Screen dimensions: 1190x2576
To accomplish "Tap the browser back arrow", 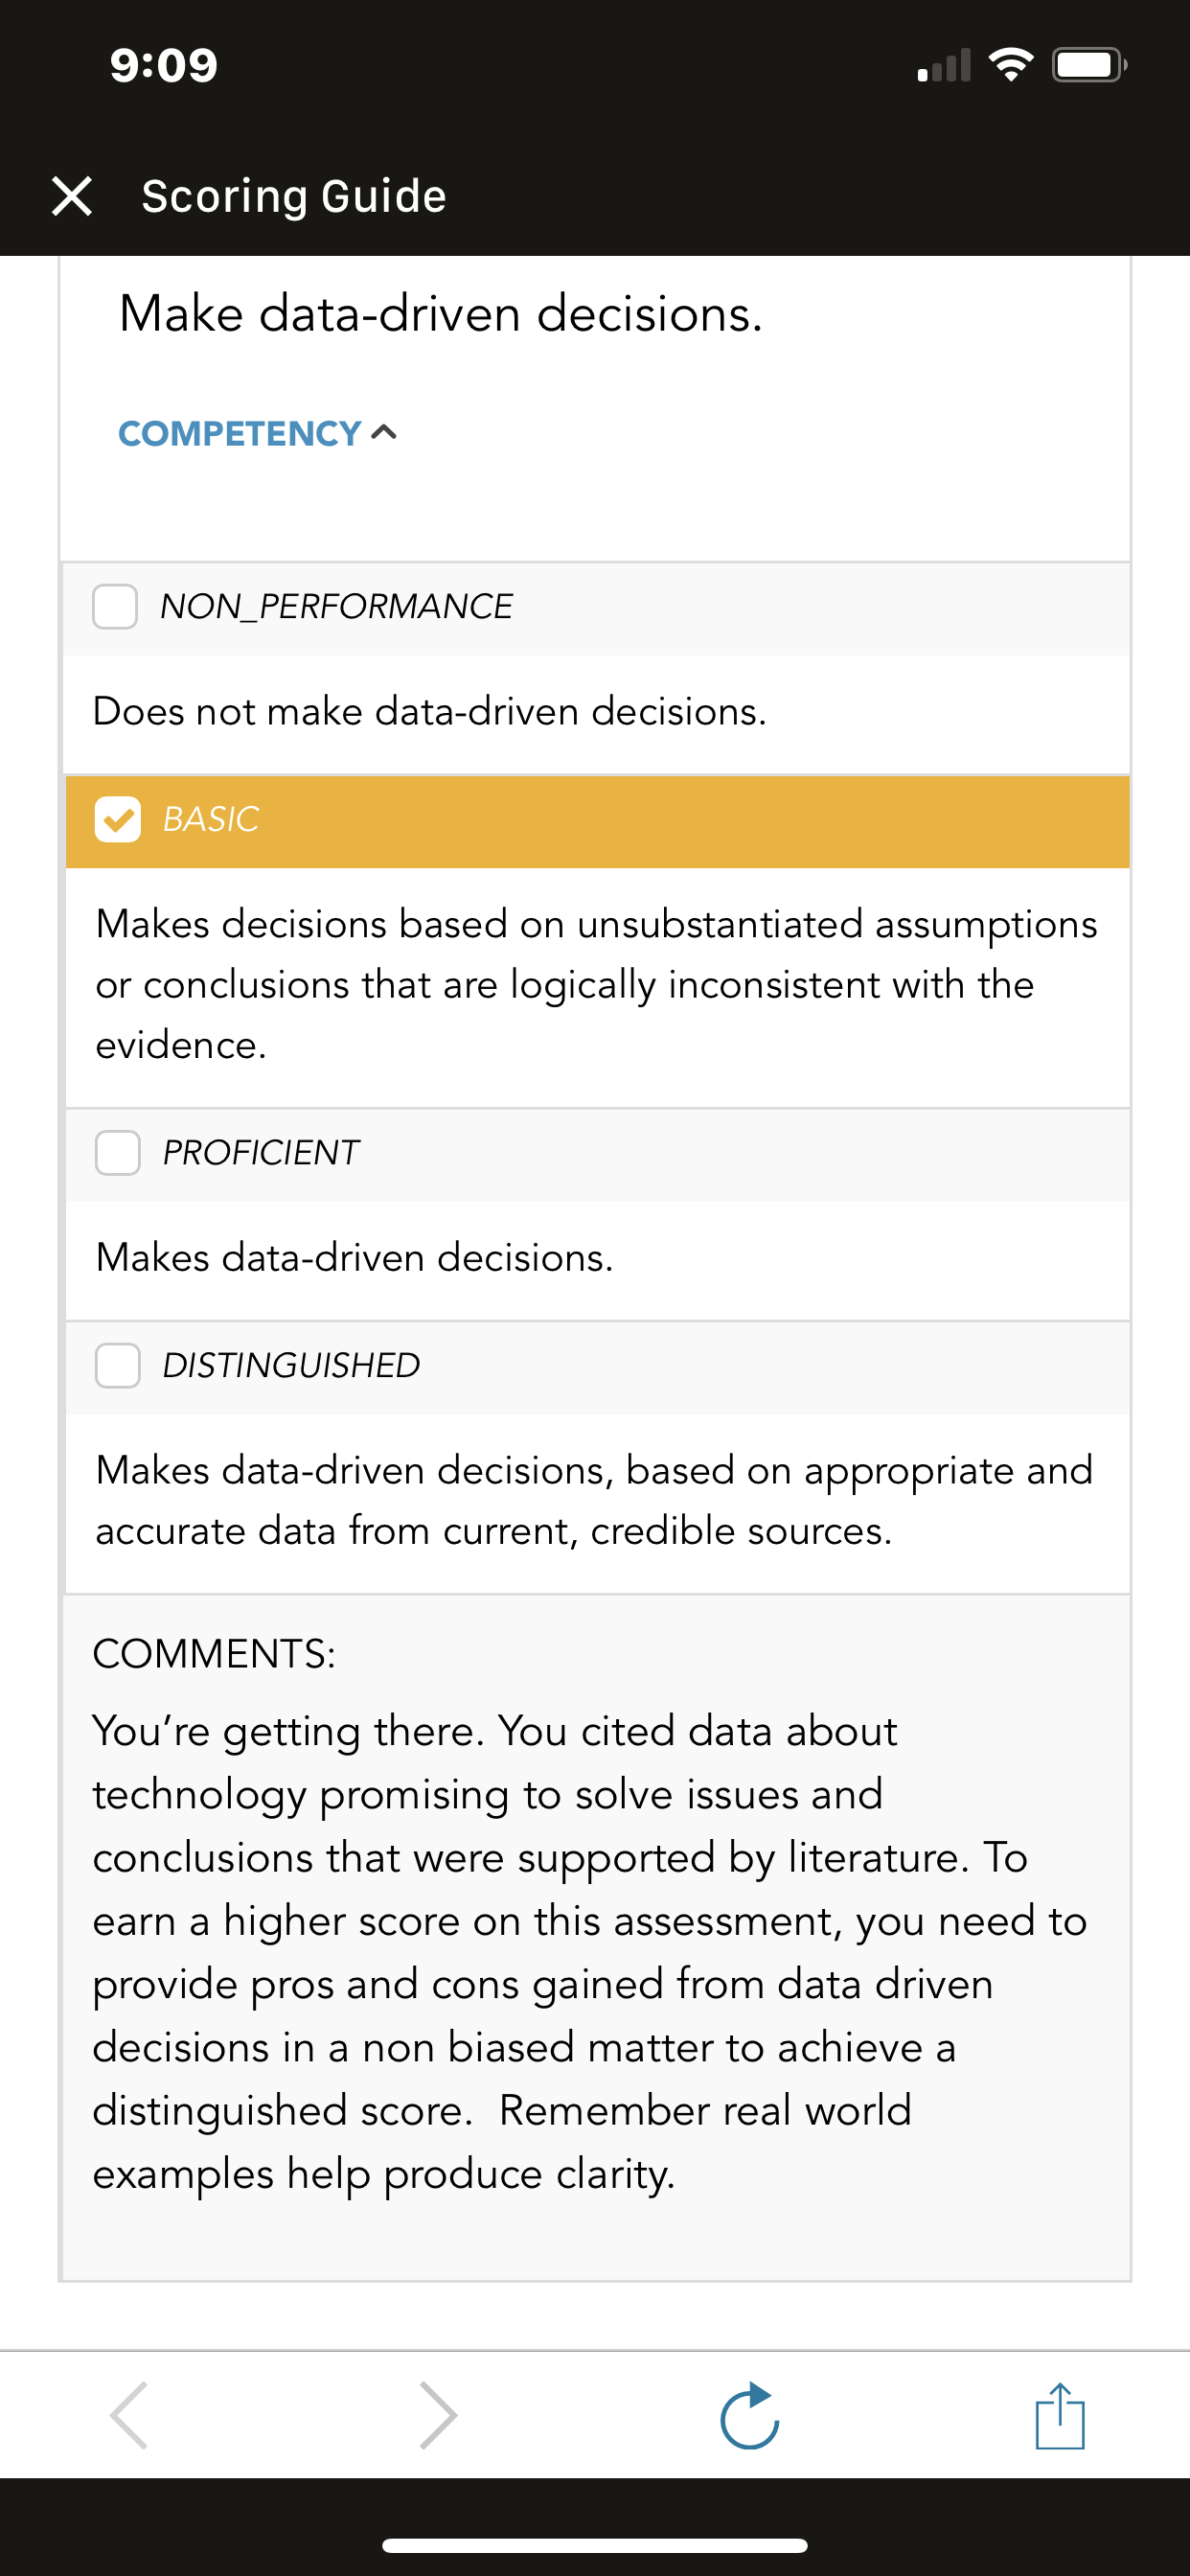I will 129,2416.
